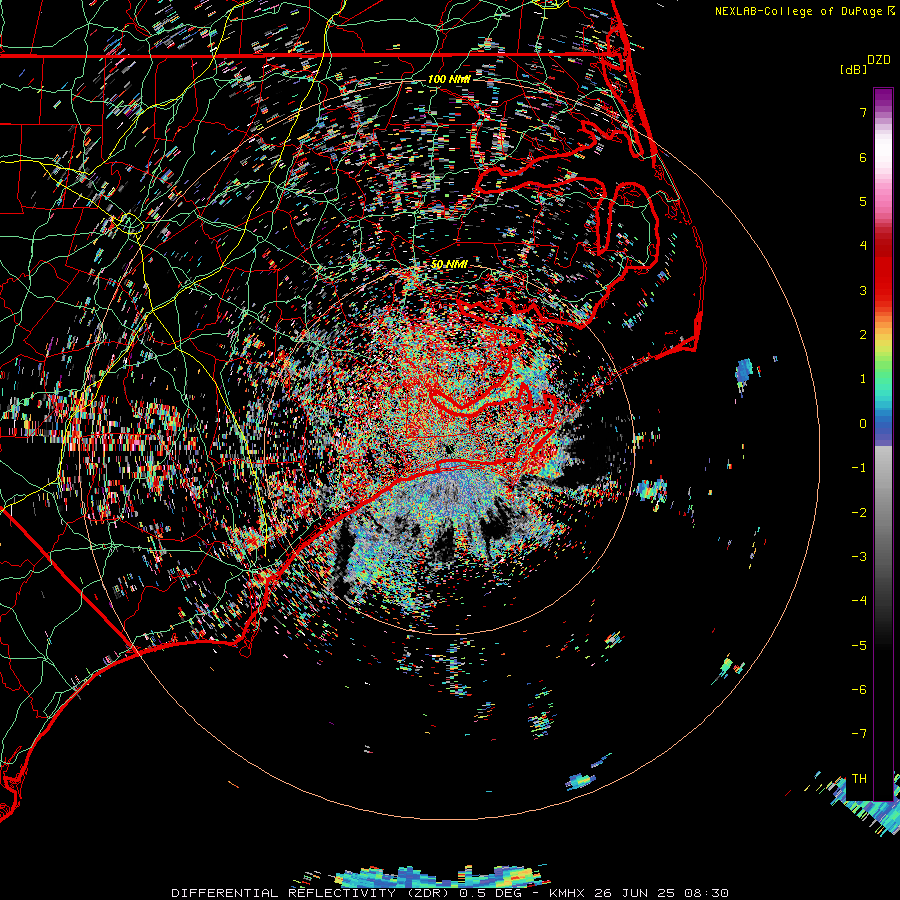900x900 pixels.
Task: Click the NEXLAB-College of DuPage credit text
Action: point(805,11)
